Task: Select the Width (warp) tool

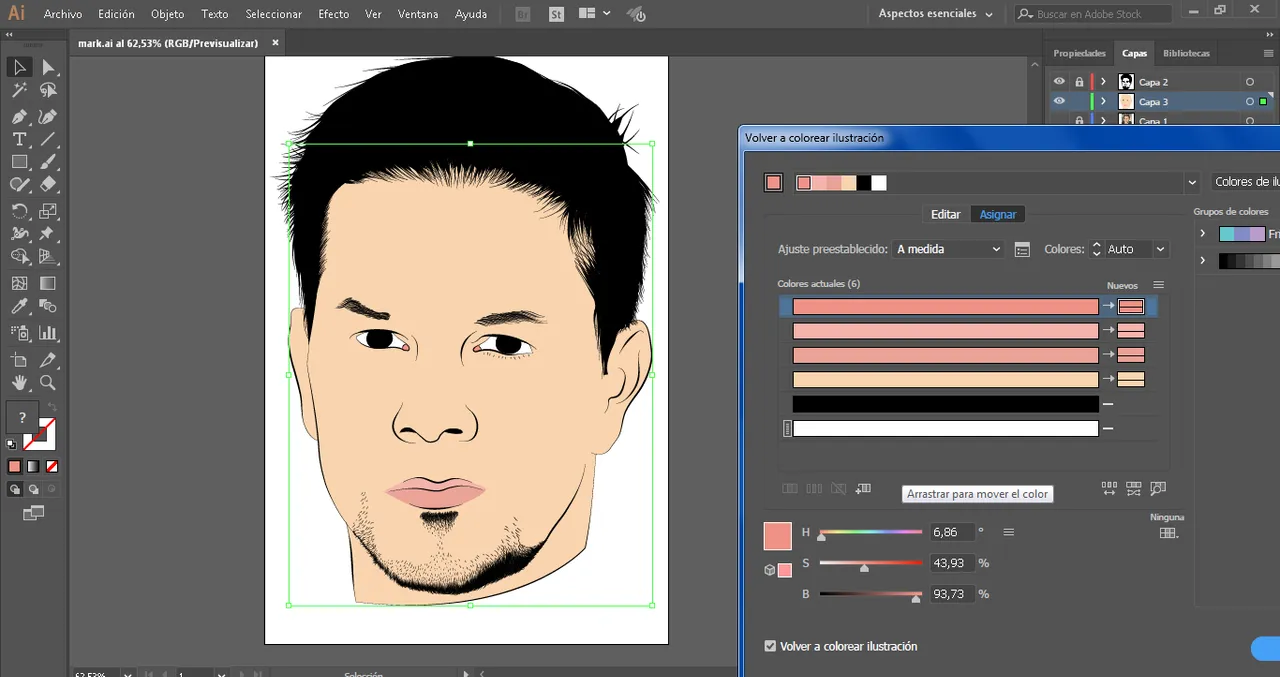Action: (19, 234)
